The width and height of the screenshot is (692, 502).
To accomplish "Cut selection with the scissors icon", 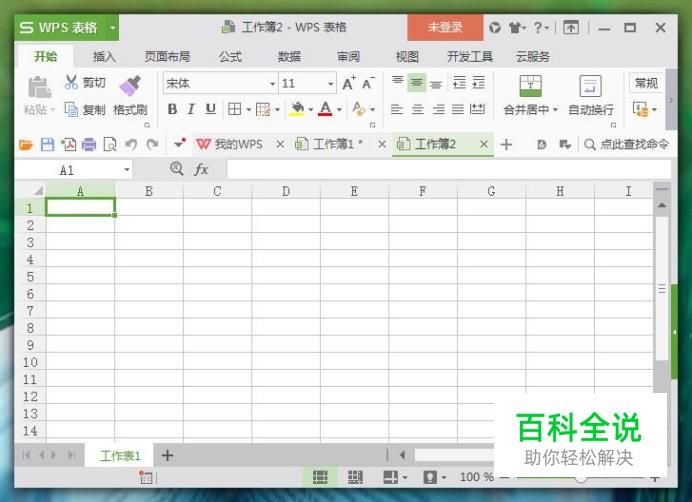I will tap(71, 82).
